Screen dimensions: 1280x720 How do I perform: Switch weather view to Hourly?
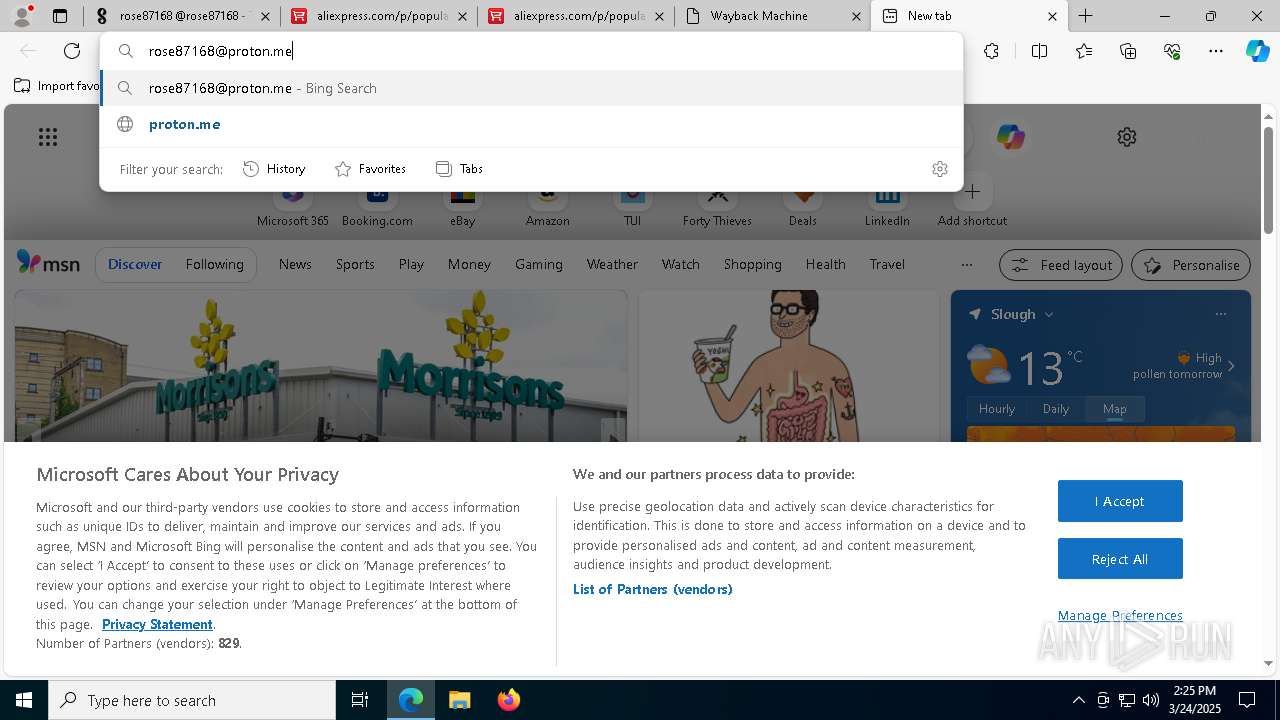[x=997, y=408]
